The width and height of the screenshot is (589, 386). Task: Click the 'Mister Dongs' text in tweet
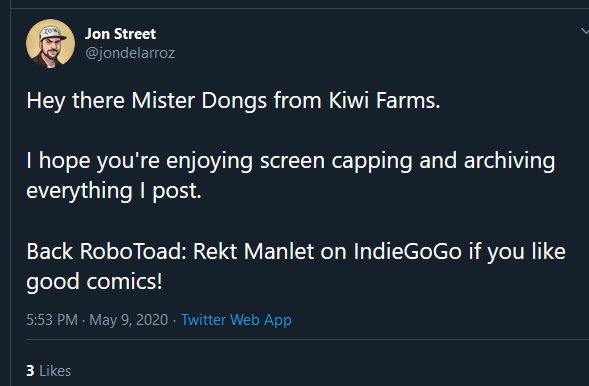(x=199, y=101)
